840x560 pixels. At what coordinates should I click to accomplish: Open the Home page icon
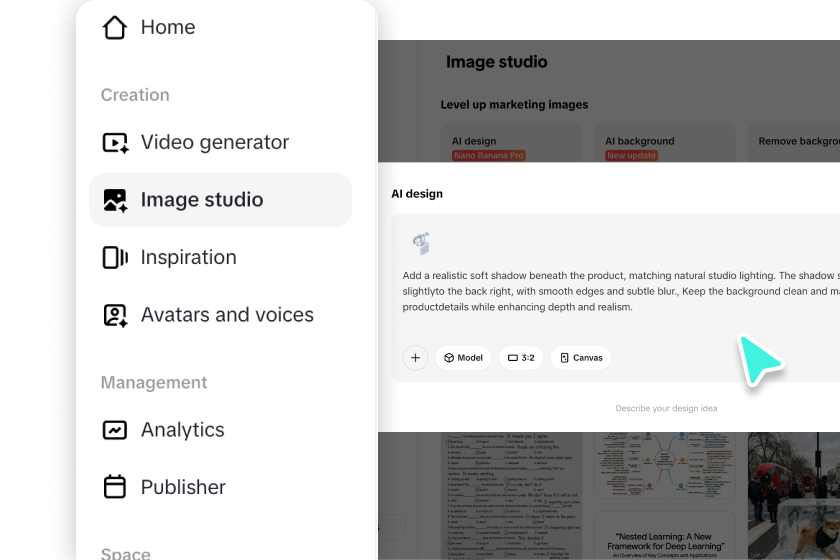click(x=115, y=27)
